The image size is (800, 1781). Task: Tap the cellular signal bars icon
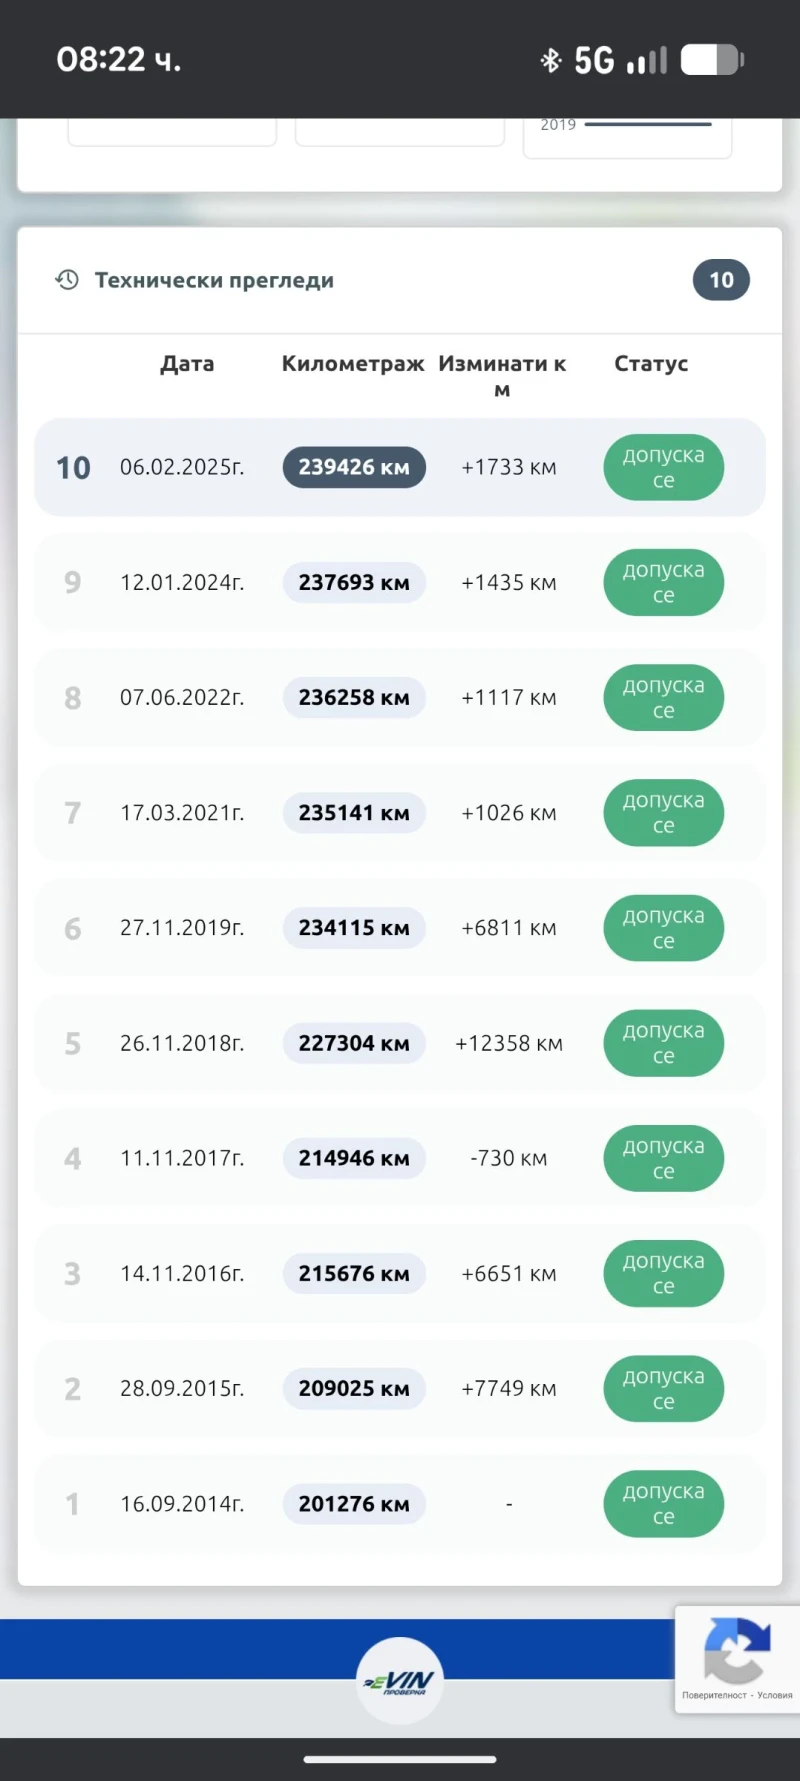click(647, 61)
